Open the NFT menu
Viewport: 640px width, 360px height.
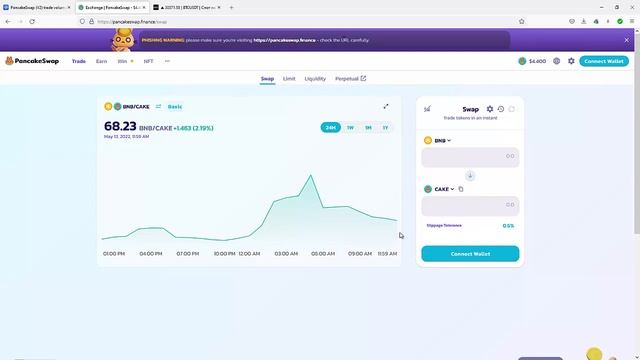coord(148,61)
